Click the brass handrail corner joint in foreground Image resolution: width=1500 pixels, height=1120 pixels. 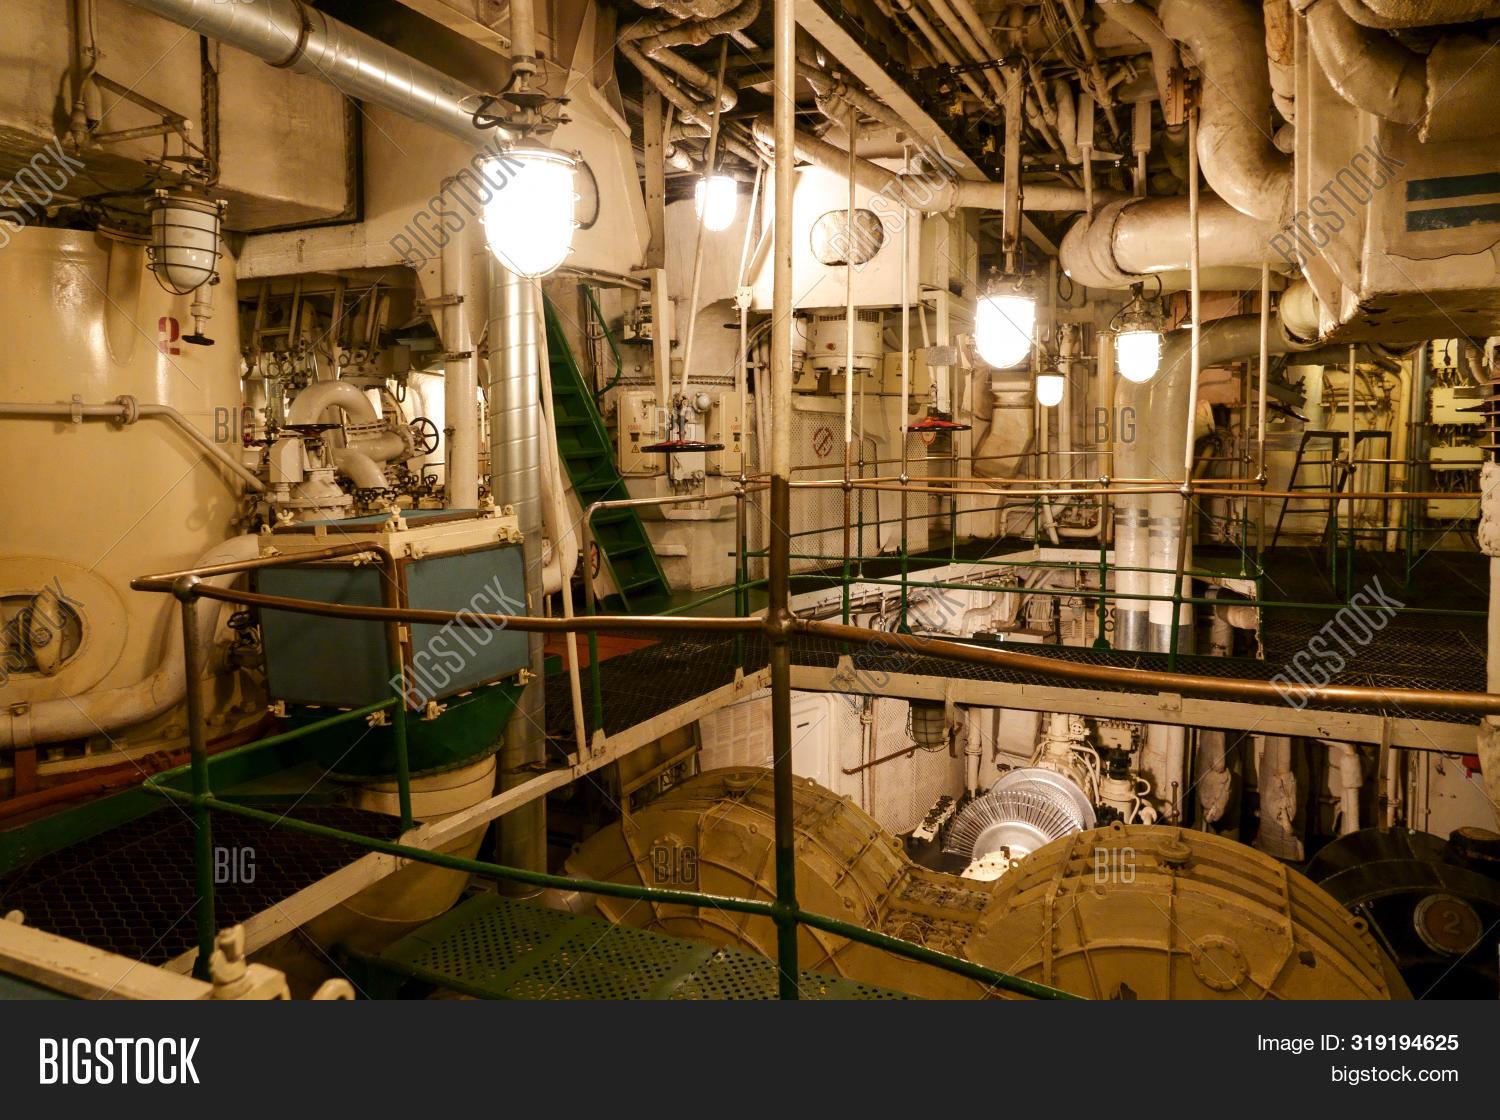tap(783, 627)
